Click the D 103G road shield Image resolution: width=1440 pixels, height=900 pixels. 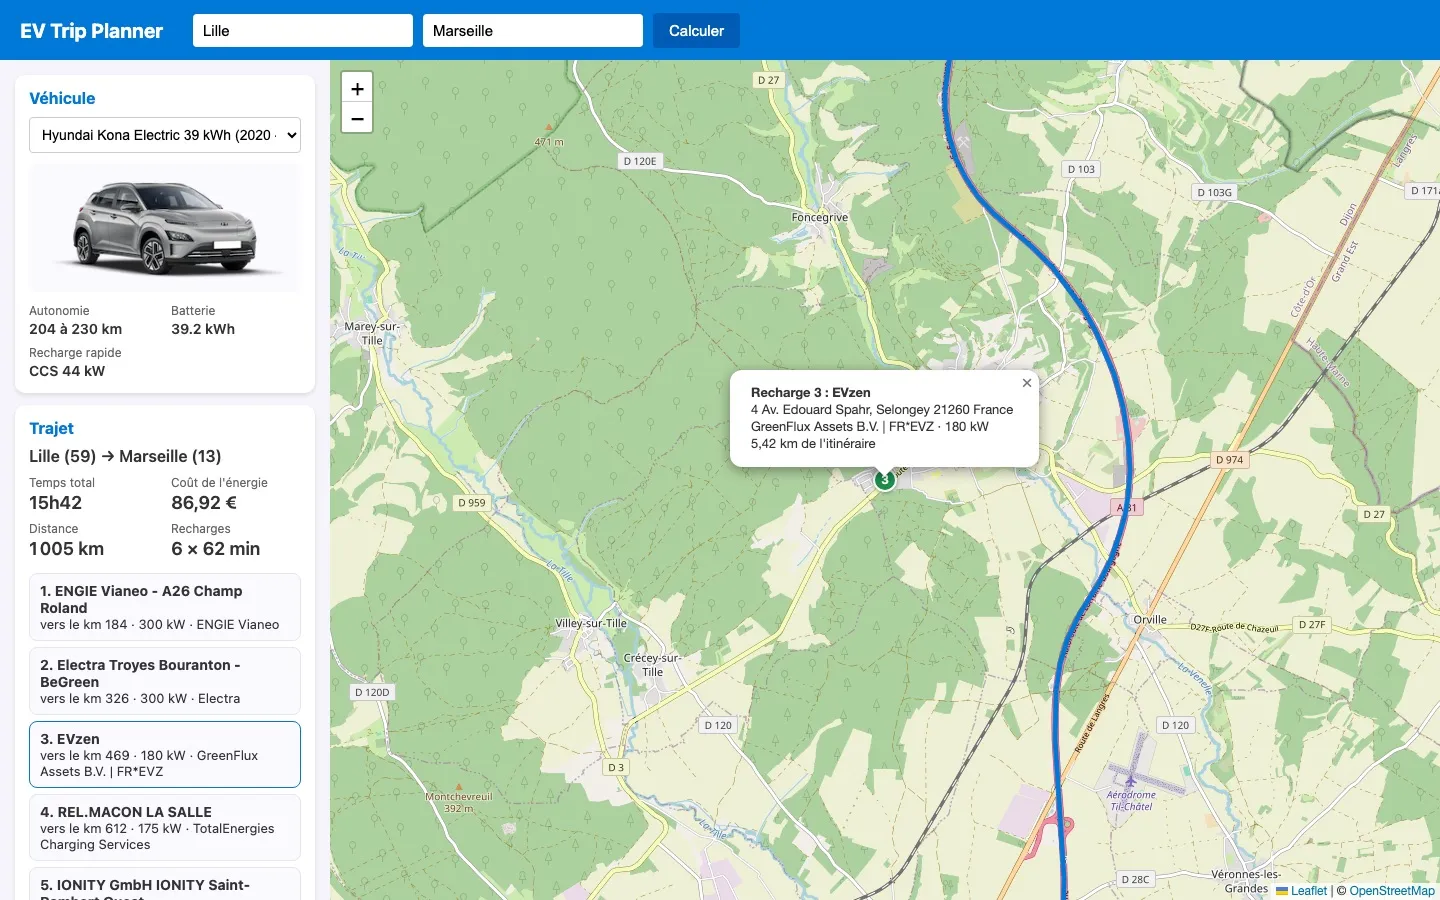pyautogui.click(x=1215, y=192)
